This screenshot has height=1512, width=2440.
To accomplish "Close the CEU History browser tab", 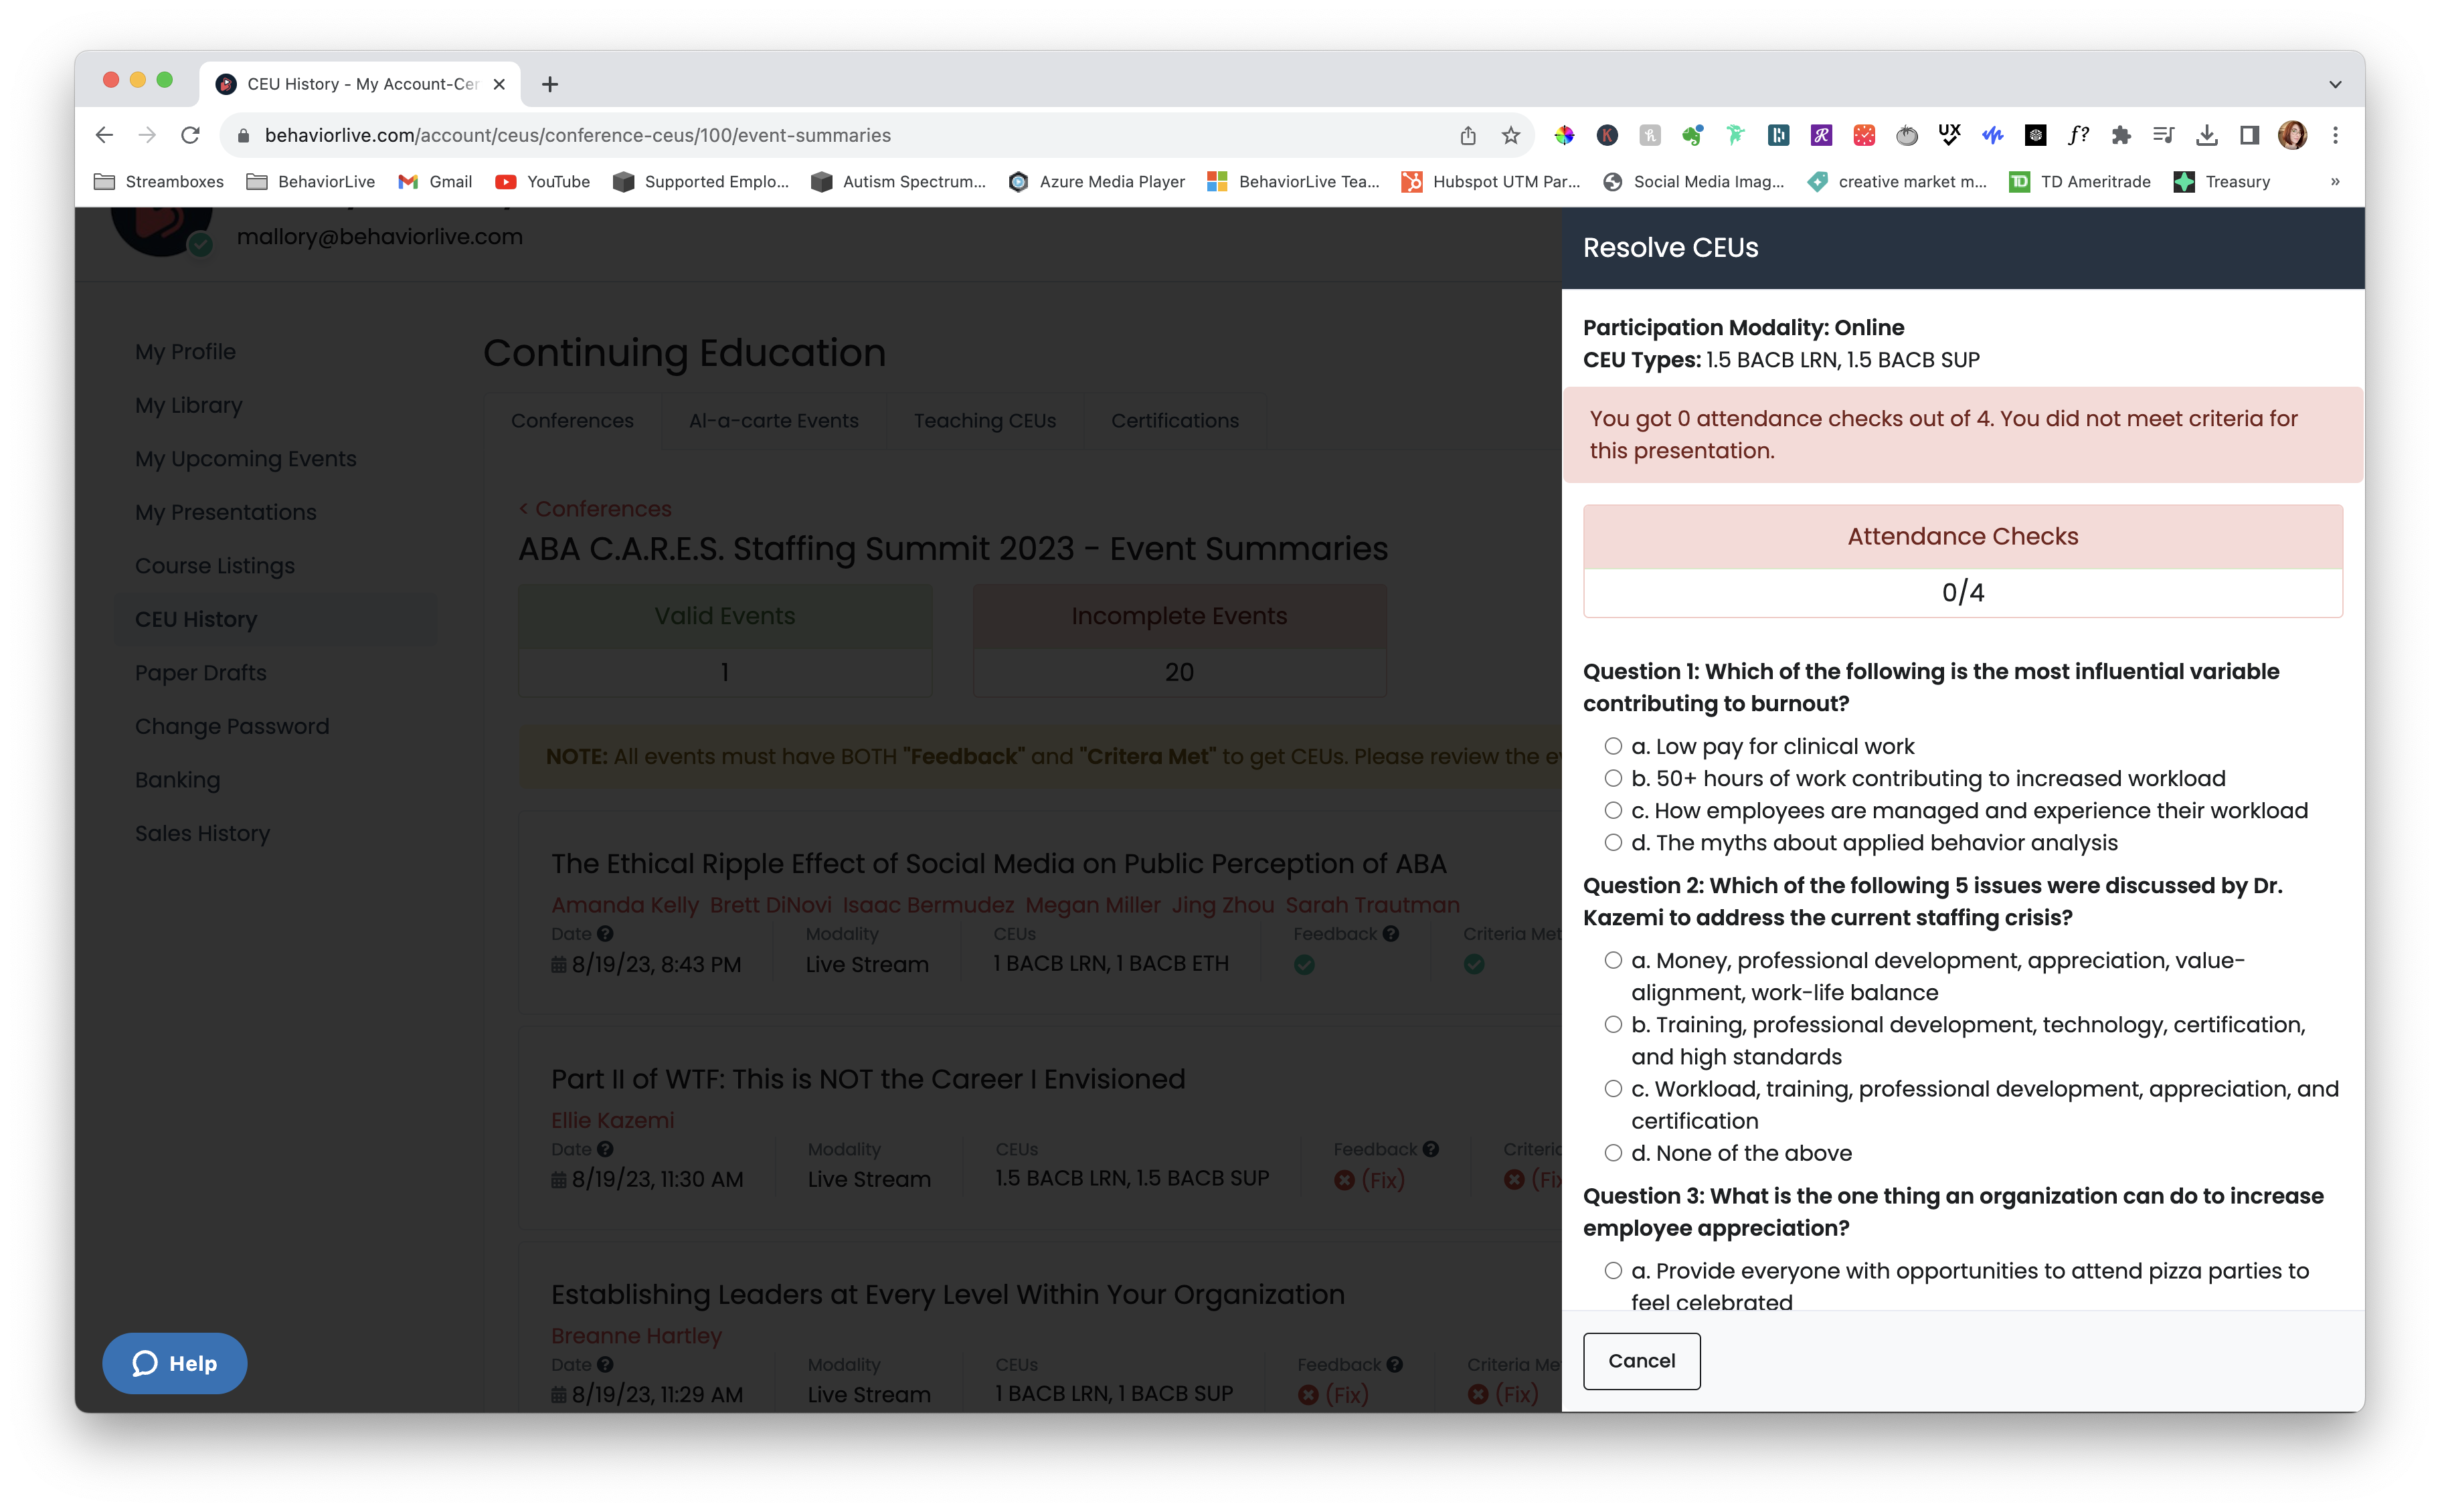I will [x=499, y=84].
